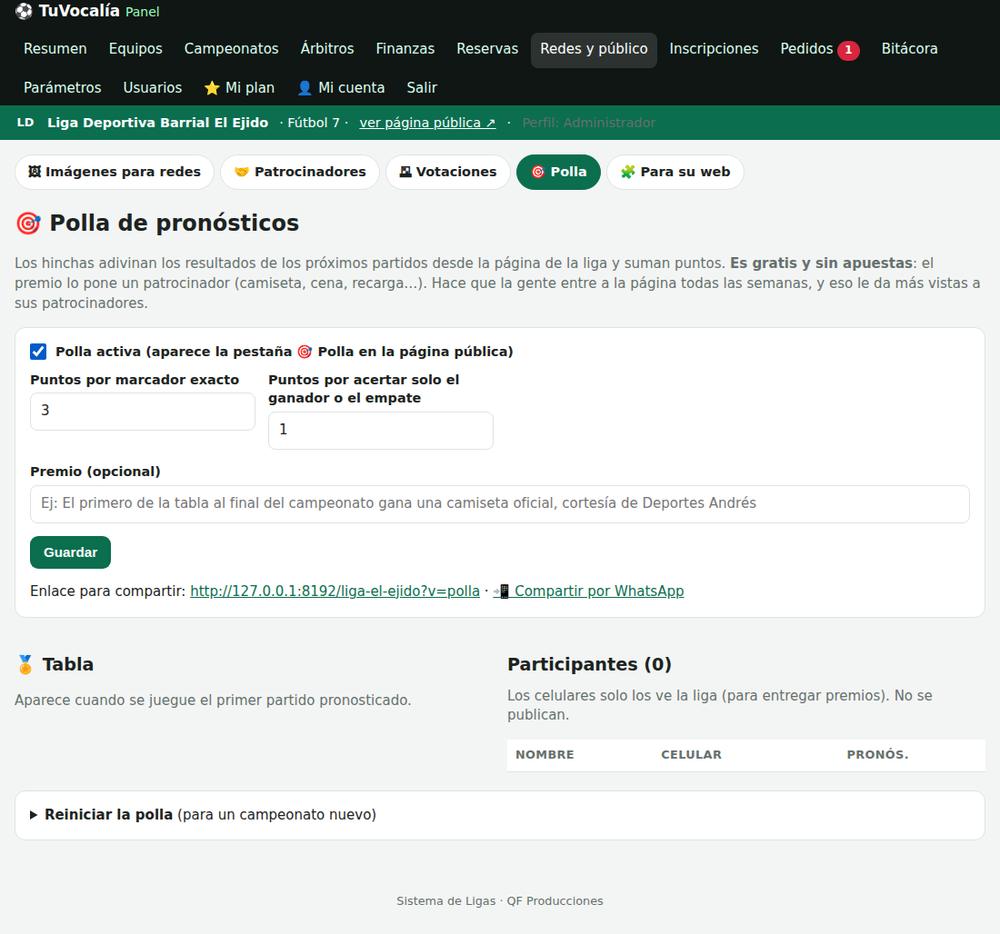Viewport: 1000px width, 934px height.
Task: Select Redes y público menu item
Action: point(594,50)
